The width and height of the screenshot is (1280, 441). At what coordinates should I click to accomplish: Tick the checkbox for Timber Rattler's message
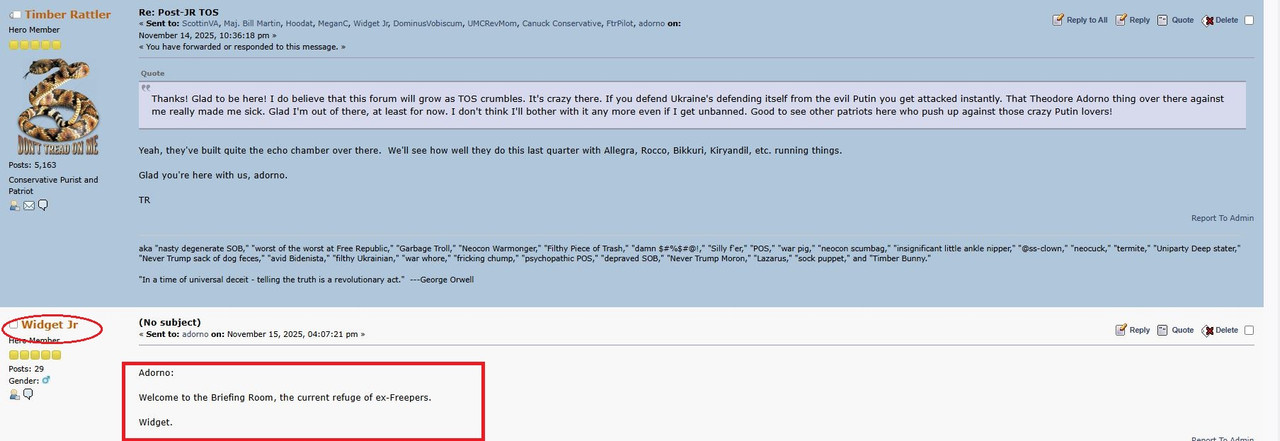click(x=1249, y=21)
